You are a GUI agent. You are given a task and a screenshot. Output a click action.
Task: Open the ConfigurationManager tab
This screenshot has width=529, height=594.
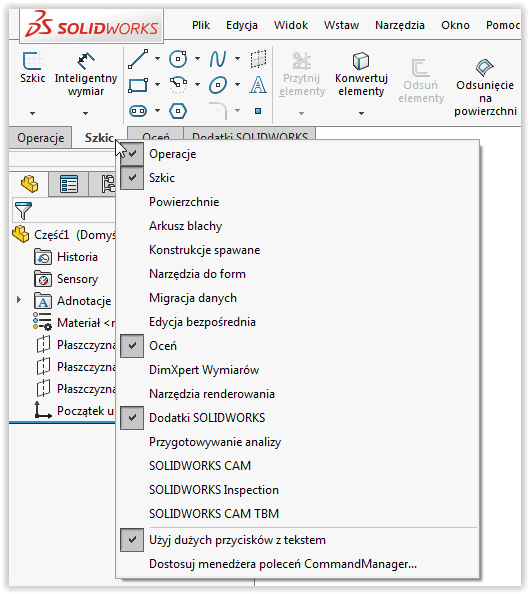tap(108, 184)
